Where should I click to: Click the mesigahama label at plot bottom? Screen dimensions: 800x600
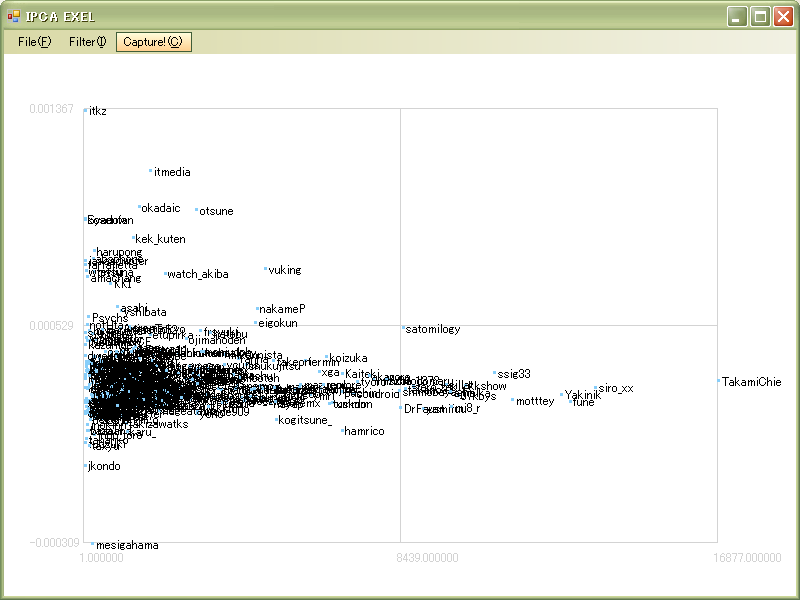(x=127, y=545)
